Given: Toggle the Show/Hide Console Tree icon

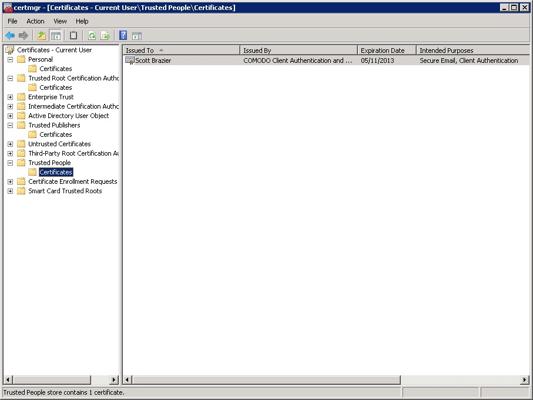Looking at the screenshot, I should [56, 35].
